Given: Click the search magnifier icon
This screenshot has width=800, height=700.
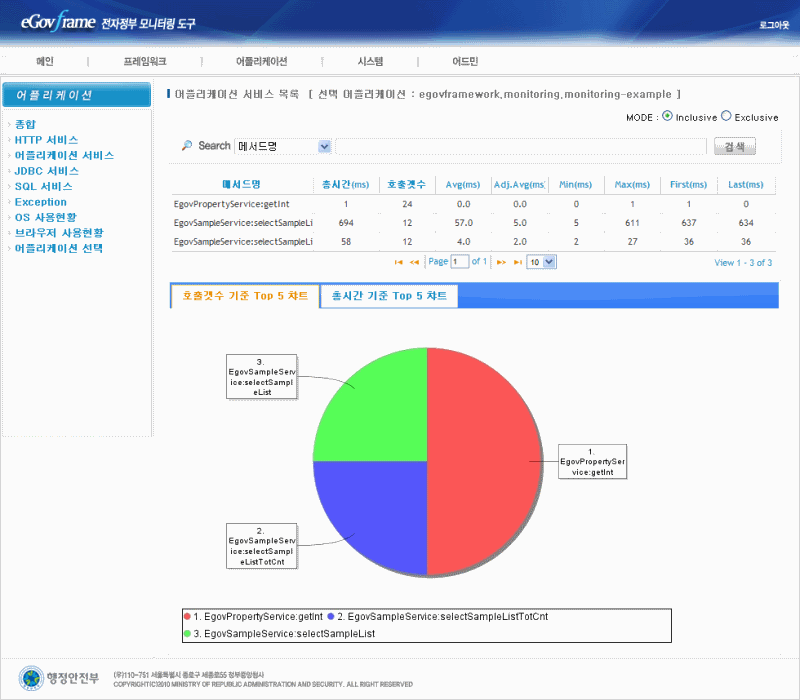Looking at the screenshot, I should coord(187,146).
